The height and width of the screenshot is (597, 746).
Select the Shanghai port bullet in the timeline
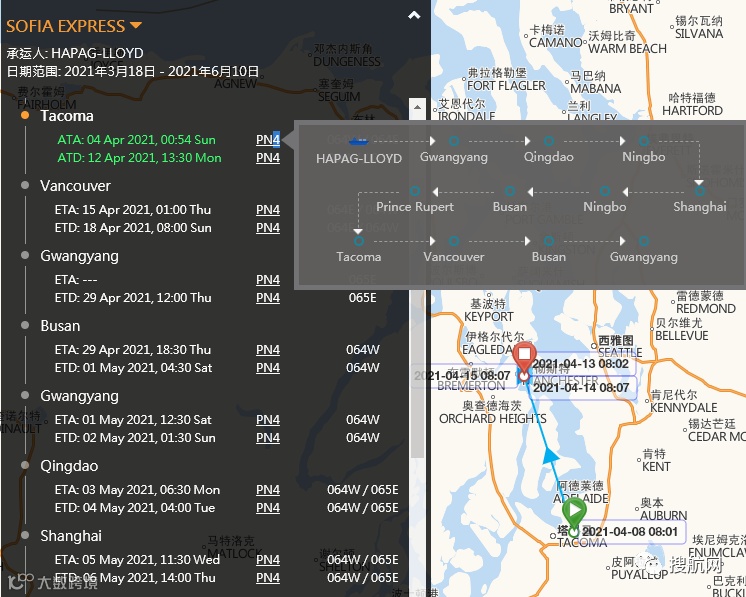point(25,535)
